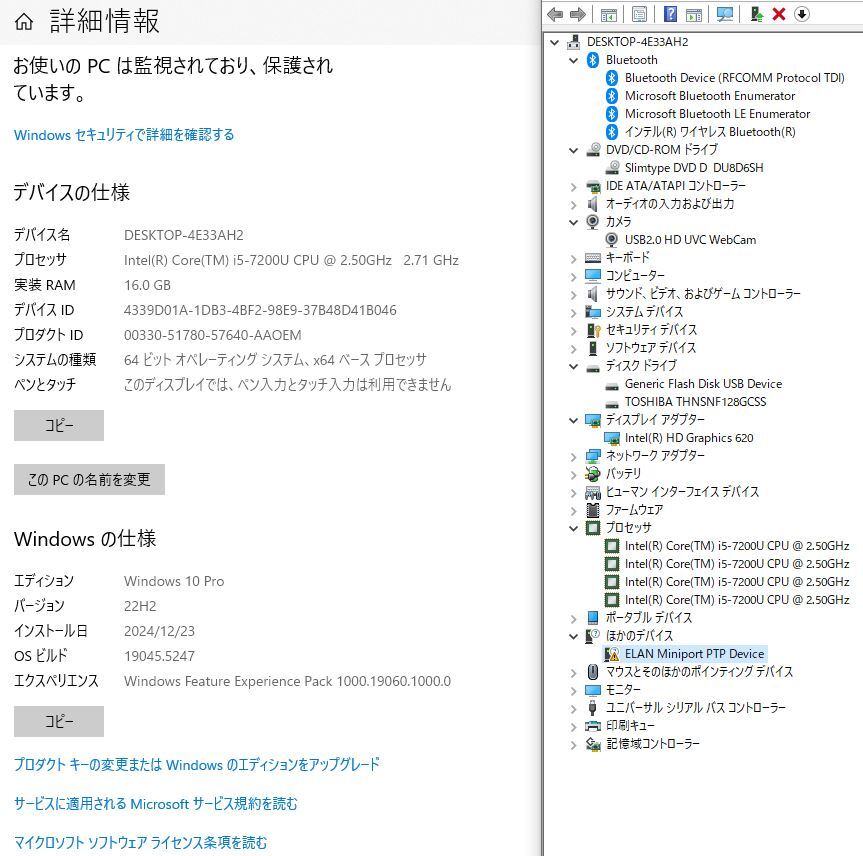Select the ポータブル デバイス tree category
The image size is (863, 856).
click(649, 618)
